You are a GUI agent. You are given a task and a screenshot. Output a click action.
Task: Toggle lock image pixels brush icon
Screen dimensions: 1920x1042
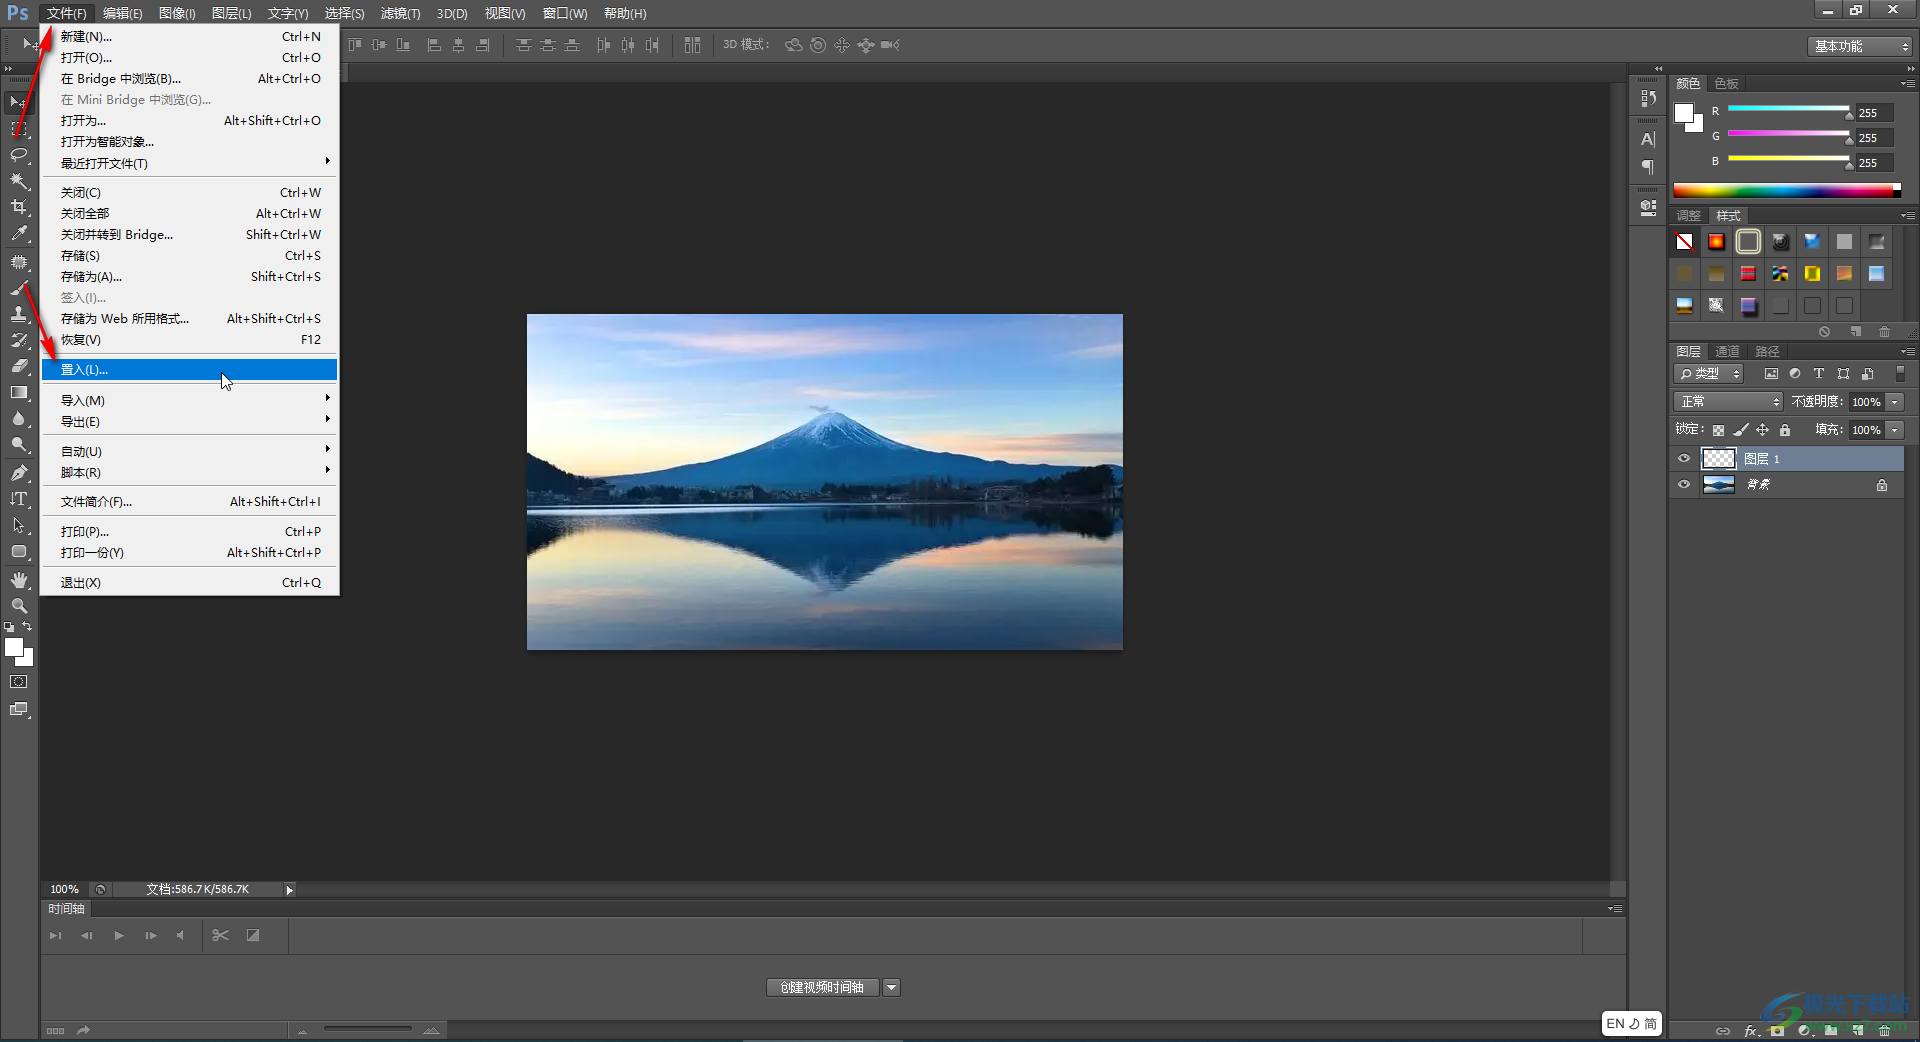[1740, 430]
